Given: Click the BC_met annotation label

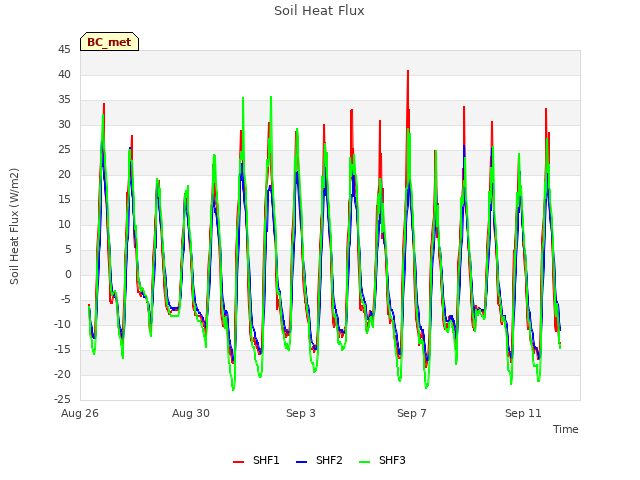Looking at the screenshot, I should [x=109, y=42].
